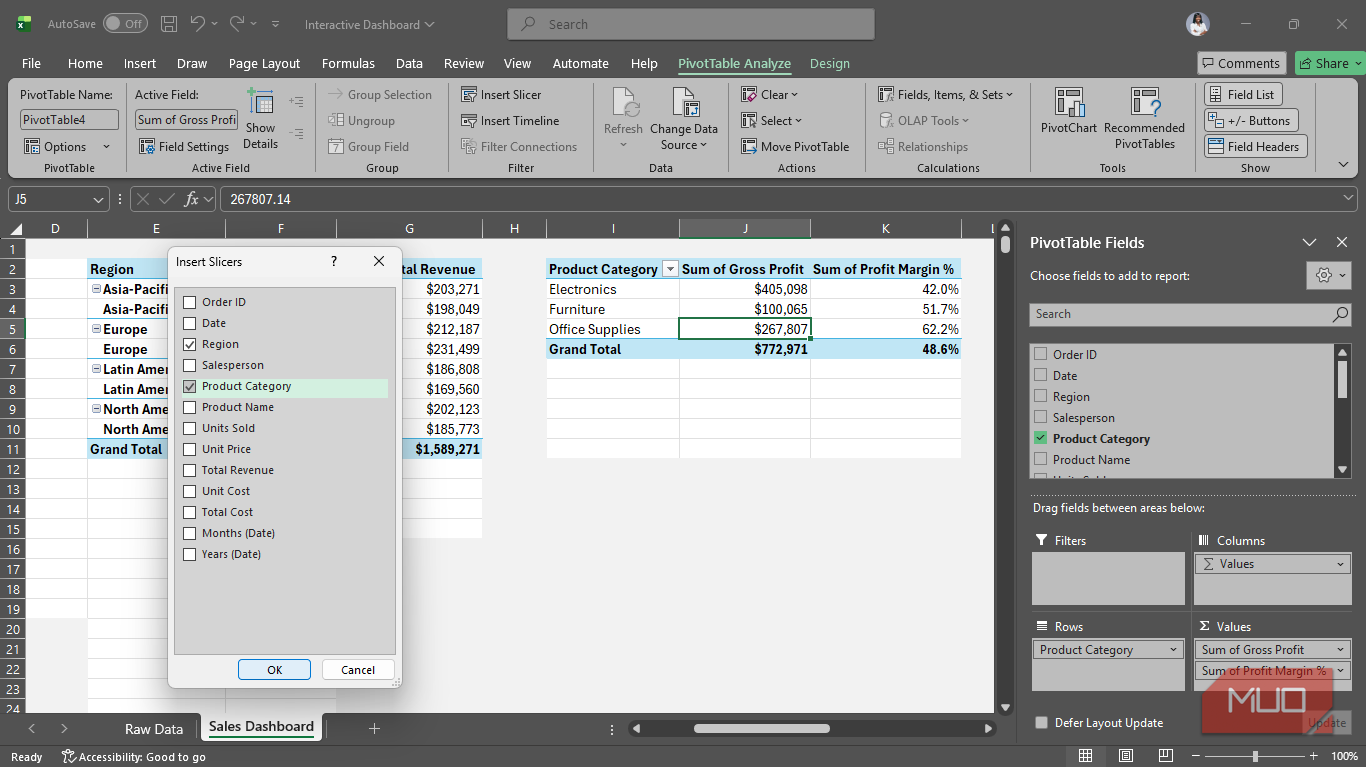Confirm with OK in Insert Slicers
The image size is (1366, 768).
274,670
